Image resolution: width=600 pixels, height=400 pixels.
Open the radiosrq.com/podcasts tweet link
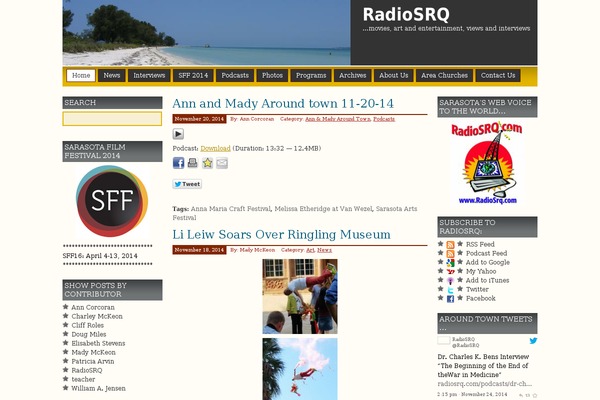(485, 384)
